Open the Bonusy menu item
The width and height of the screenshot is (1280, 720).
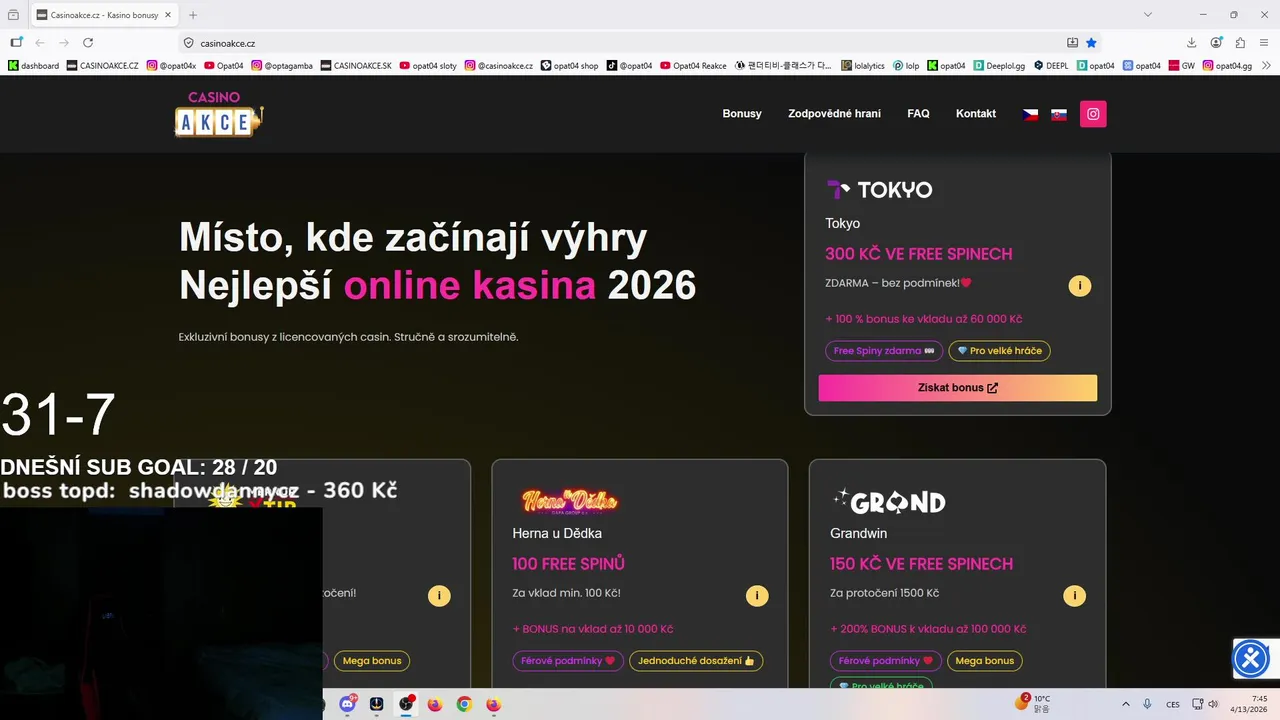click(742, 114)
